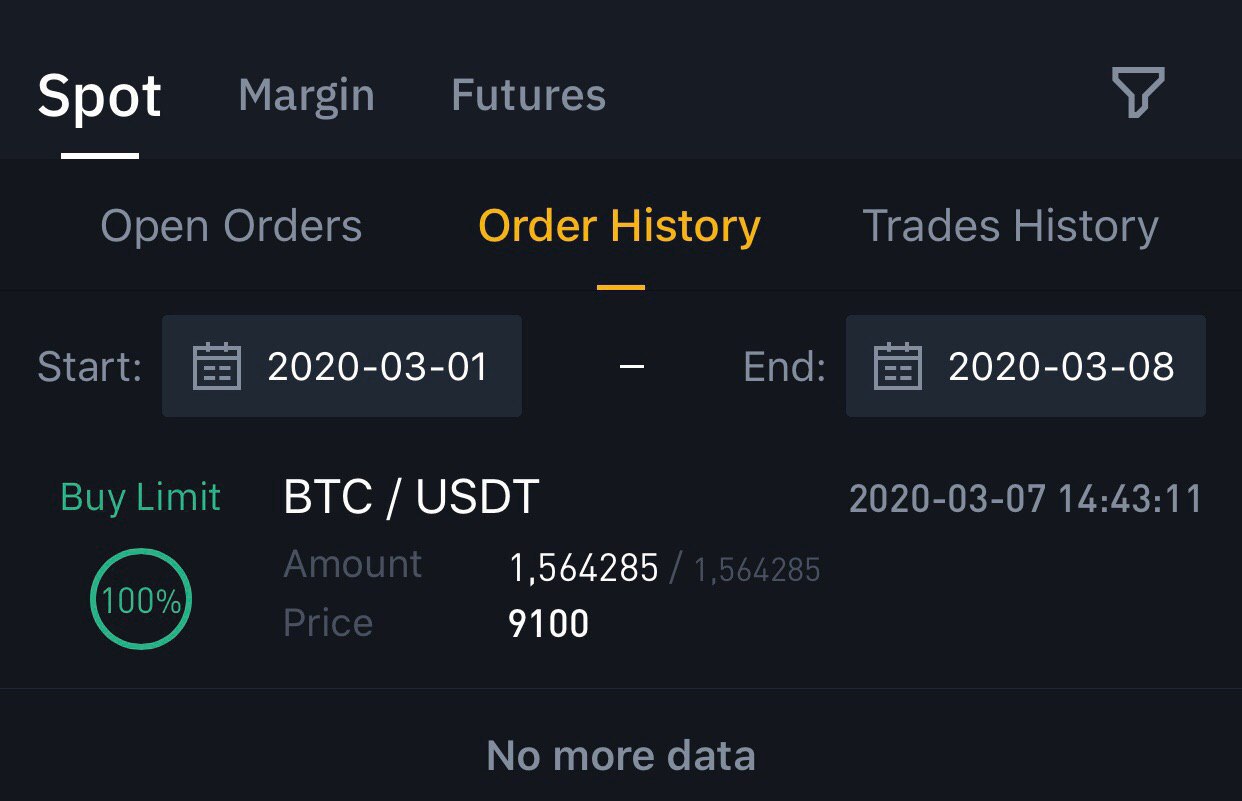Click the order timestamp 2020-03-07 14:43:11
1242x801 pixels.
click(1025, 498)
